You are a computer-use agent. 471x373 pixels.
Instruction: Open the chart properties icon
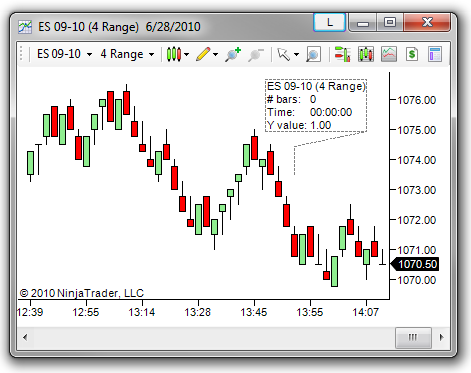(435, 54)
